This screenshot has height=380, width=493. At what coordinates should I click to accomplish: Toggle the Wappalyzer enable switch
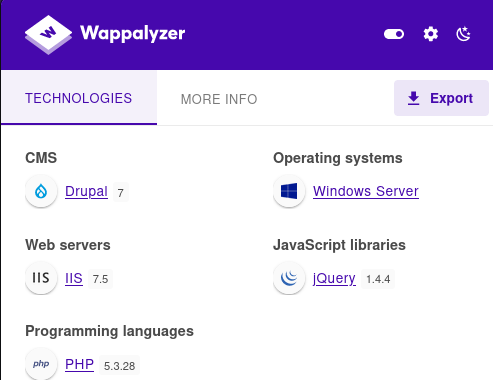tap(394, 34)
